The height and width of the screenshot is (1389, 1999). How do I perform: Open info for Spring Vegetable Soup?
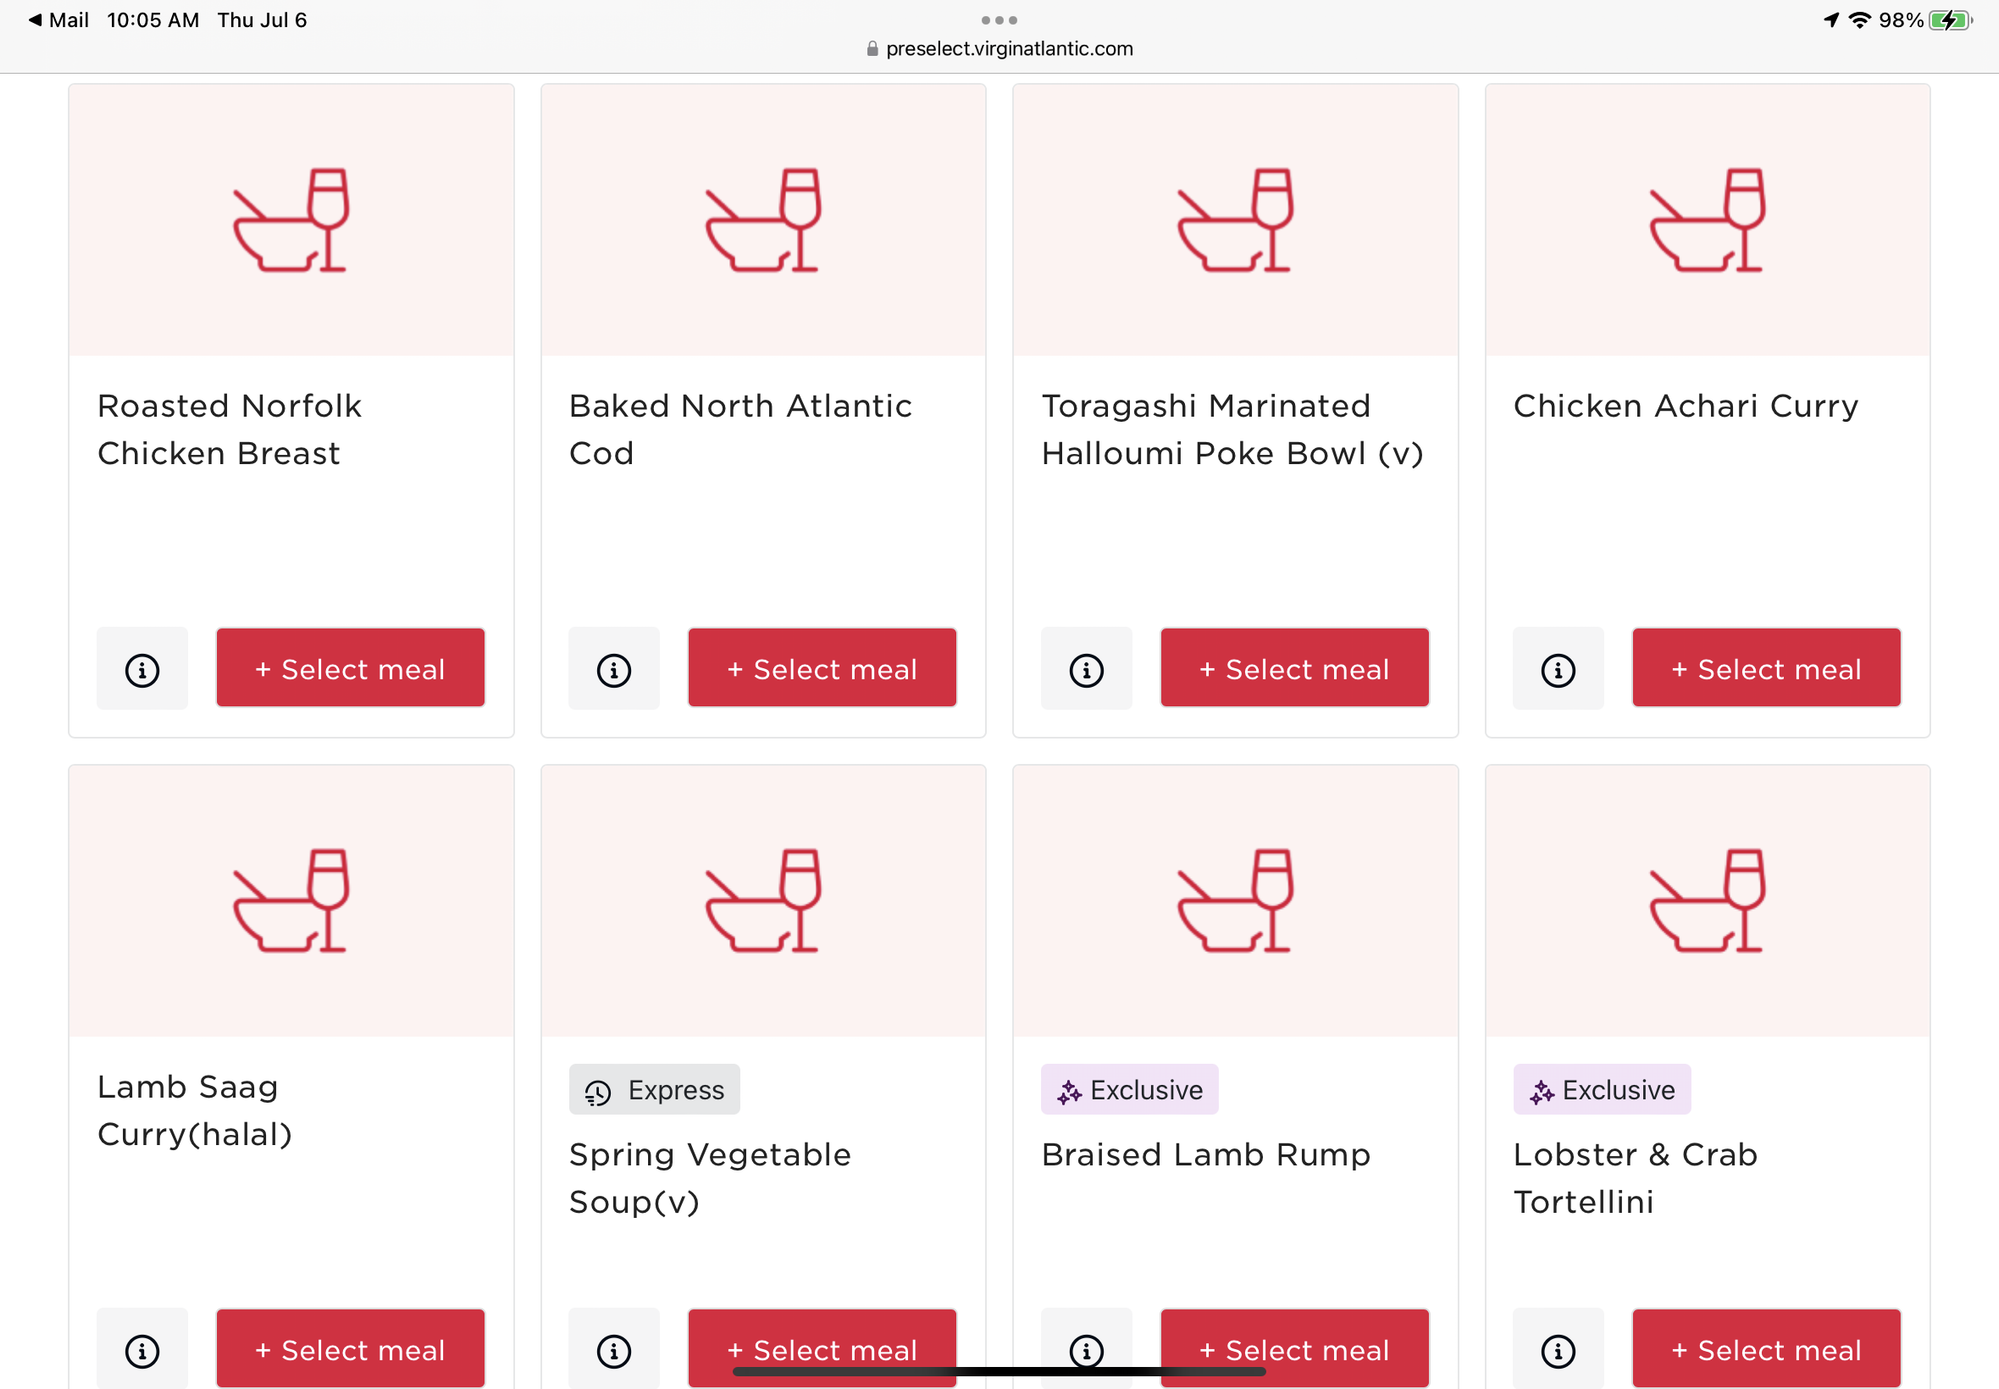tap(614, 1350)
